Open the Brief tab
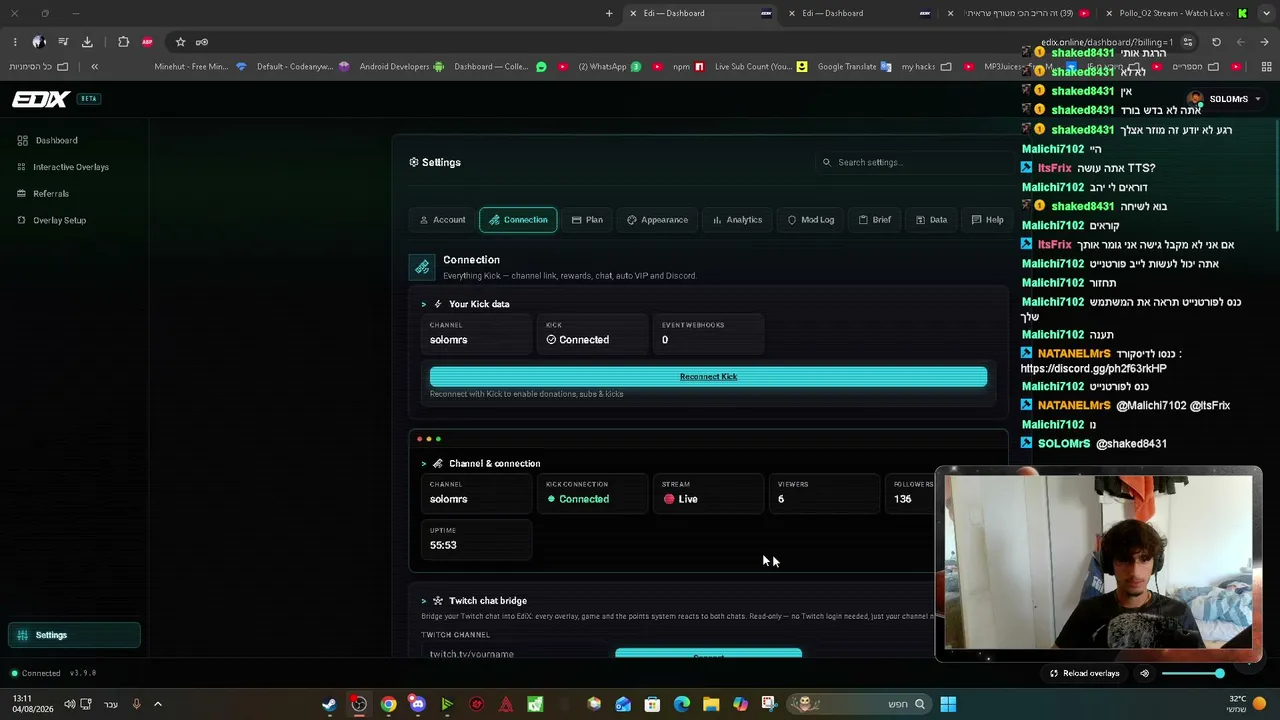This screenshot has width=1280, height=720. (x=875, y=220)
